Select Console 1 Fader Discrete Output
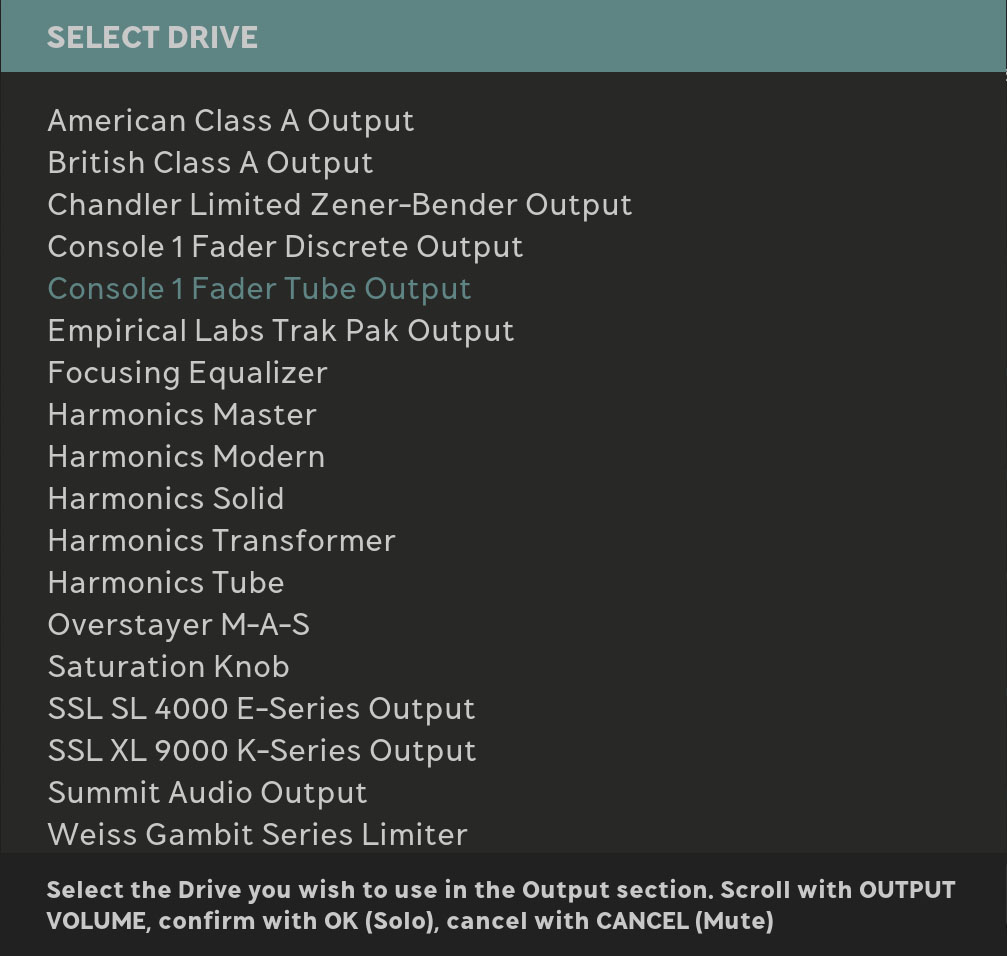The image size is (1007, 956). tap(285, 247)
